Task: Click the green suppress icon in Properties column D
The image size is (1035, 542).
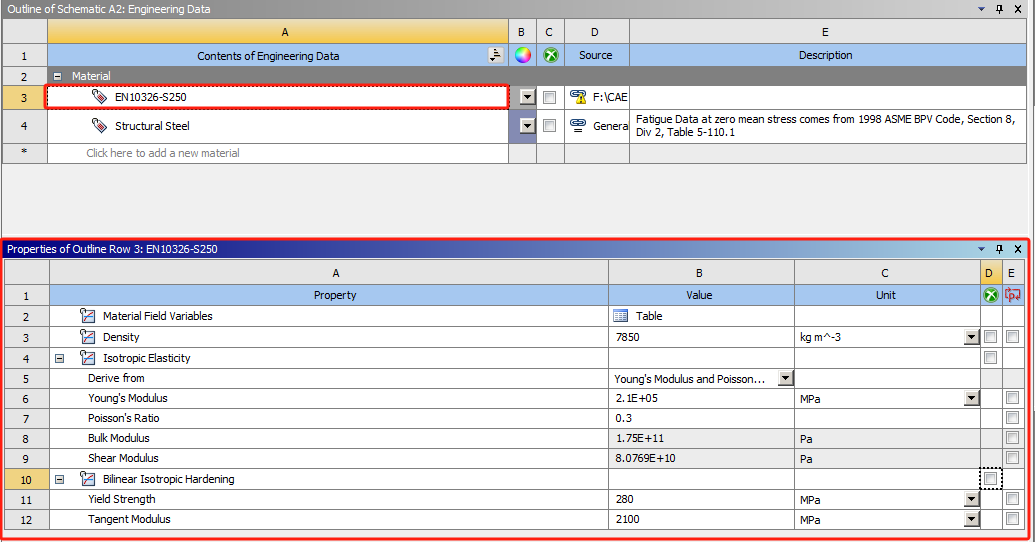Action: 991,295
